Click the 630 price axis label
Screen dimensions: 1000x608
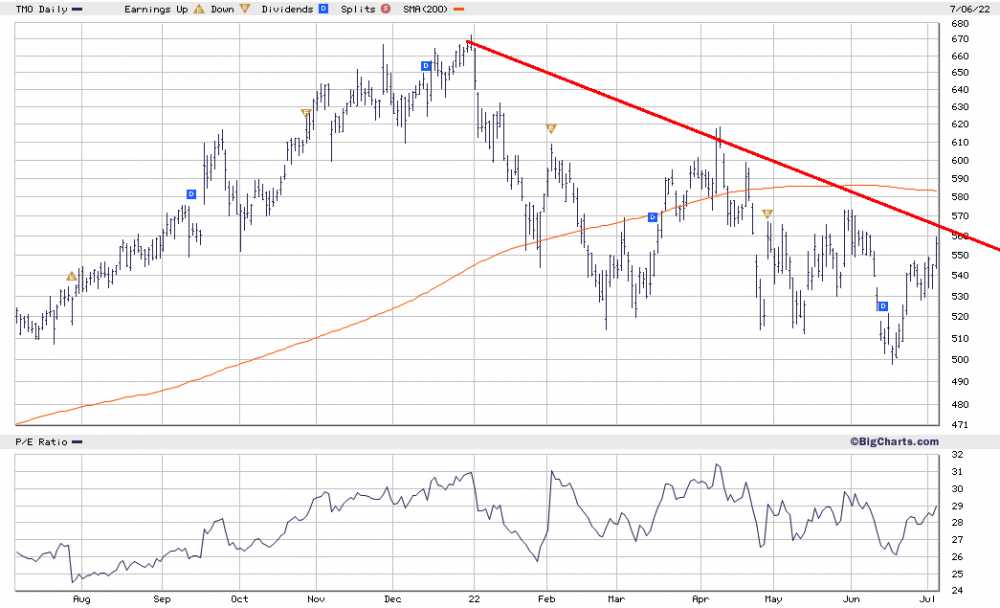(x=959, y=107)
